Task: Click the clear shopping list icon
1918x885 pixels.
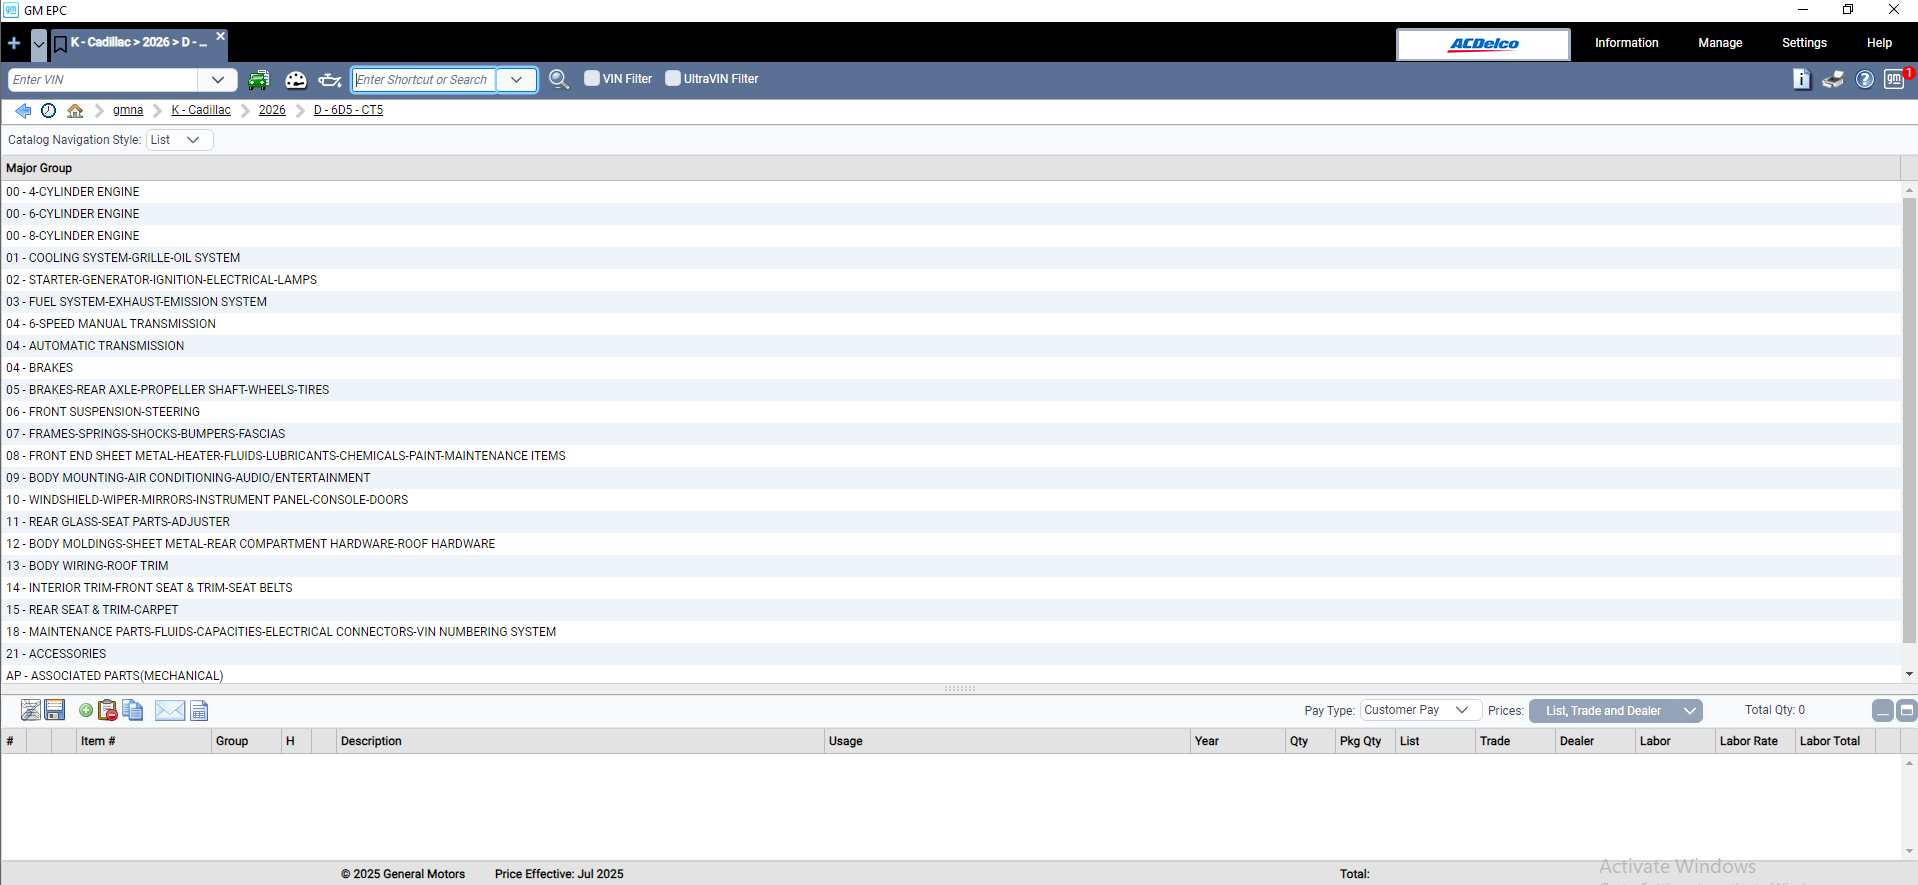Action: tap(31, 710)
